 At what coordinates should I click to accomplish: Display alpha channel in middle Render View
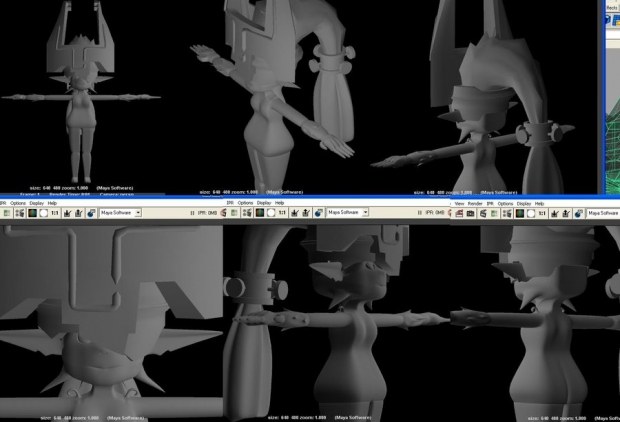pos(271,213)
